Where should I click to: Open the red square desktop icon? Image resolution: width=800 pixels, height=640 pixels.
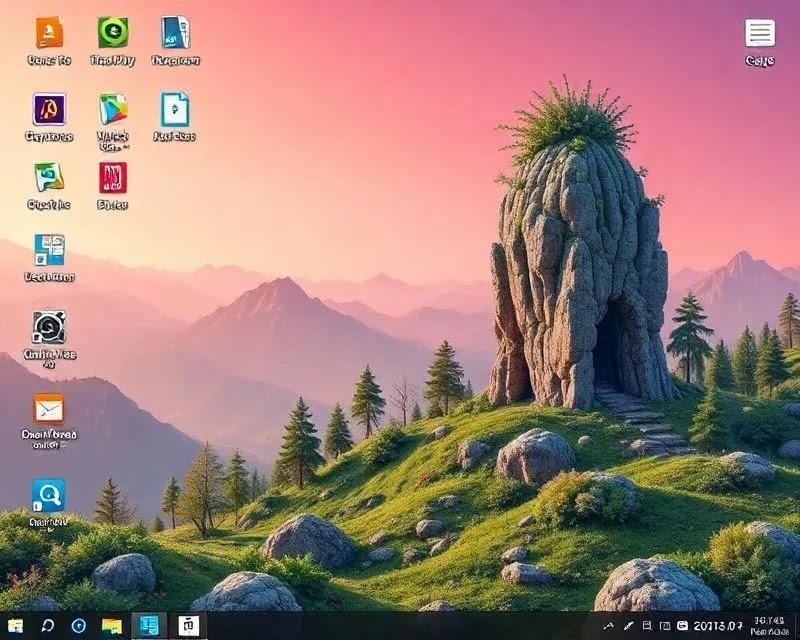pos(113,177)
